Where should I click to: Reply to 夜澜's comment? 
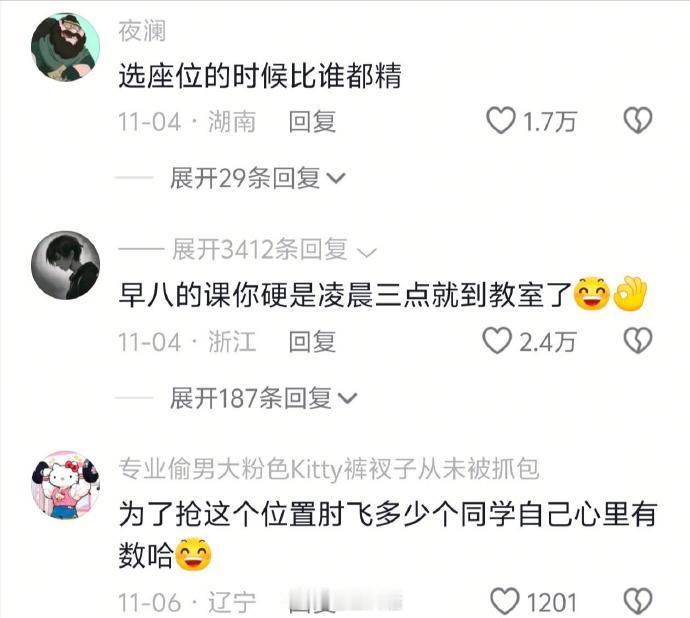click(x=312, y=122)
